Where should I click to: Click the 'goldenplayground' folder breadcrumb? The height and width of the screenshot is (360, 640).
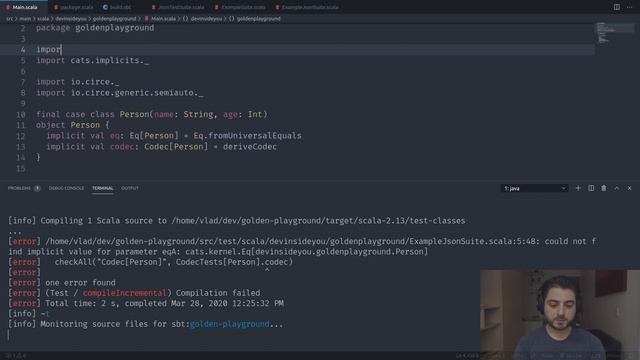(x=114, y=19)
